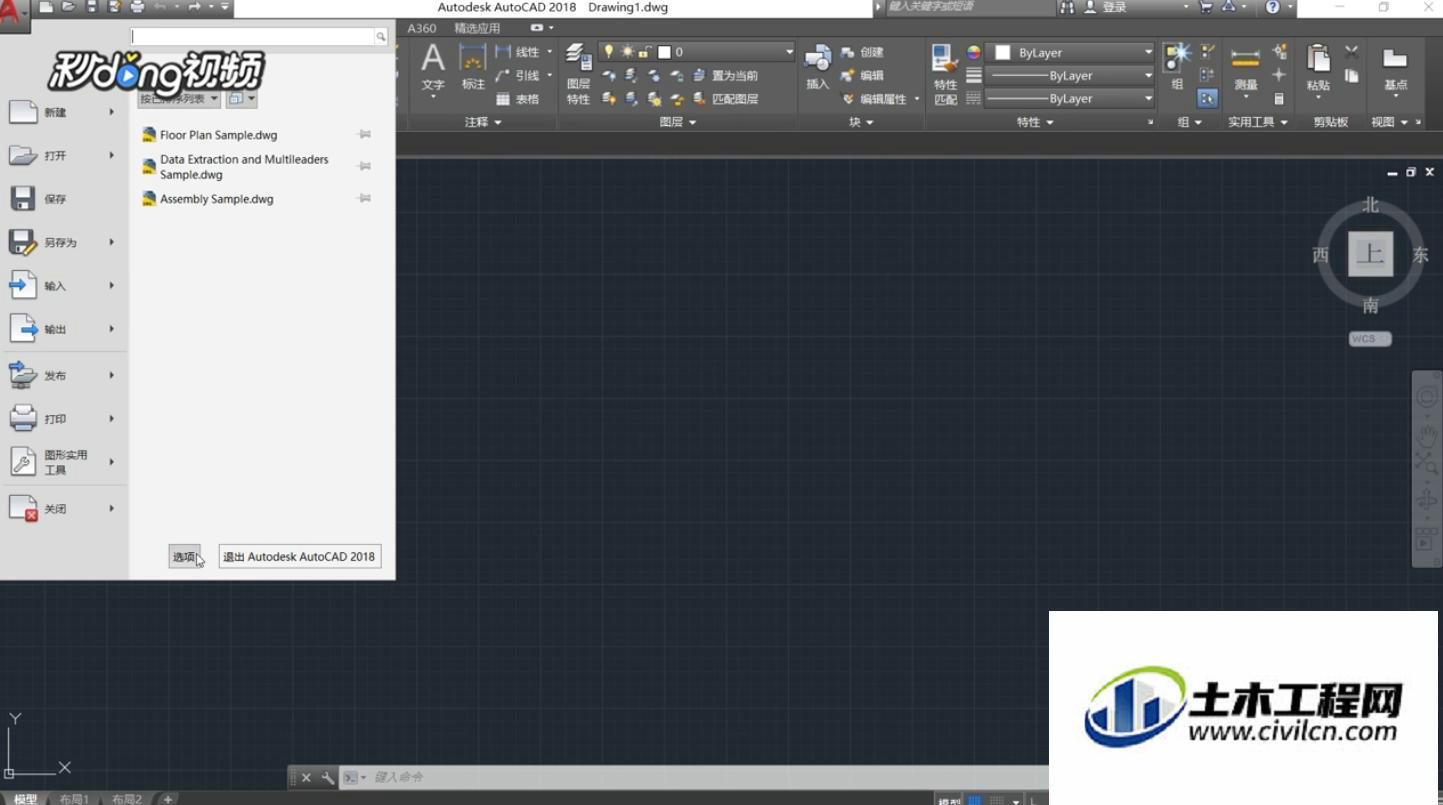Expand the 块 (Block) panel
The image size is (1443, 805).
pyautogui.click(x=861, y=122)
